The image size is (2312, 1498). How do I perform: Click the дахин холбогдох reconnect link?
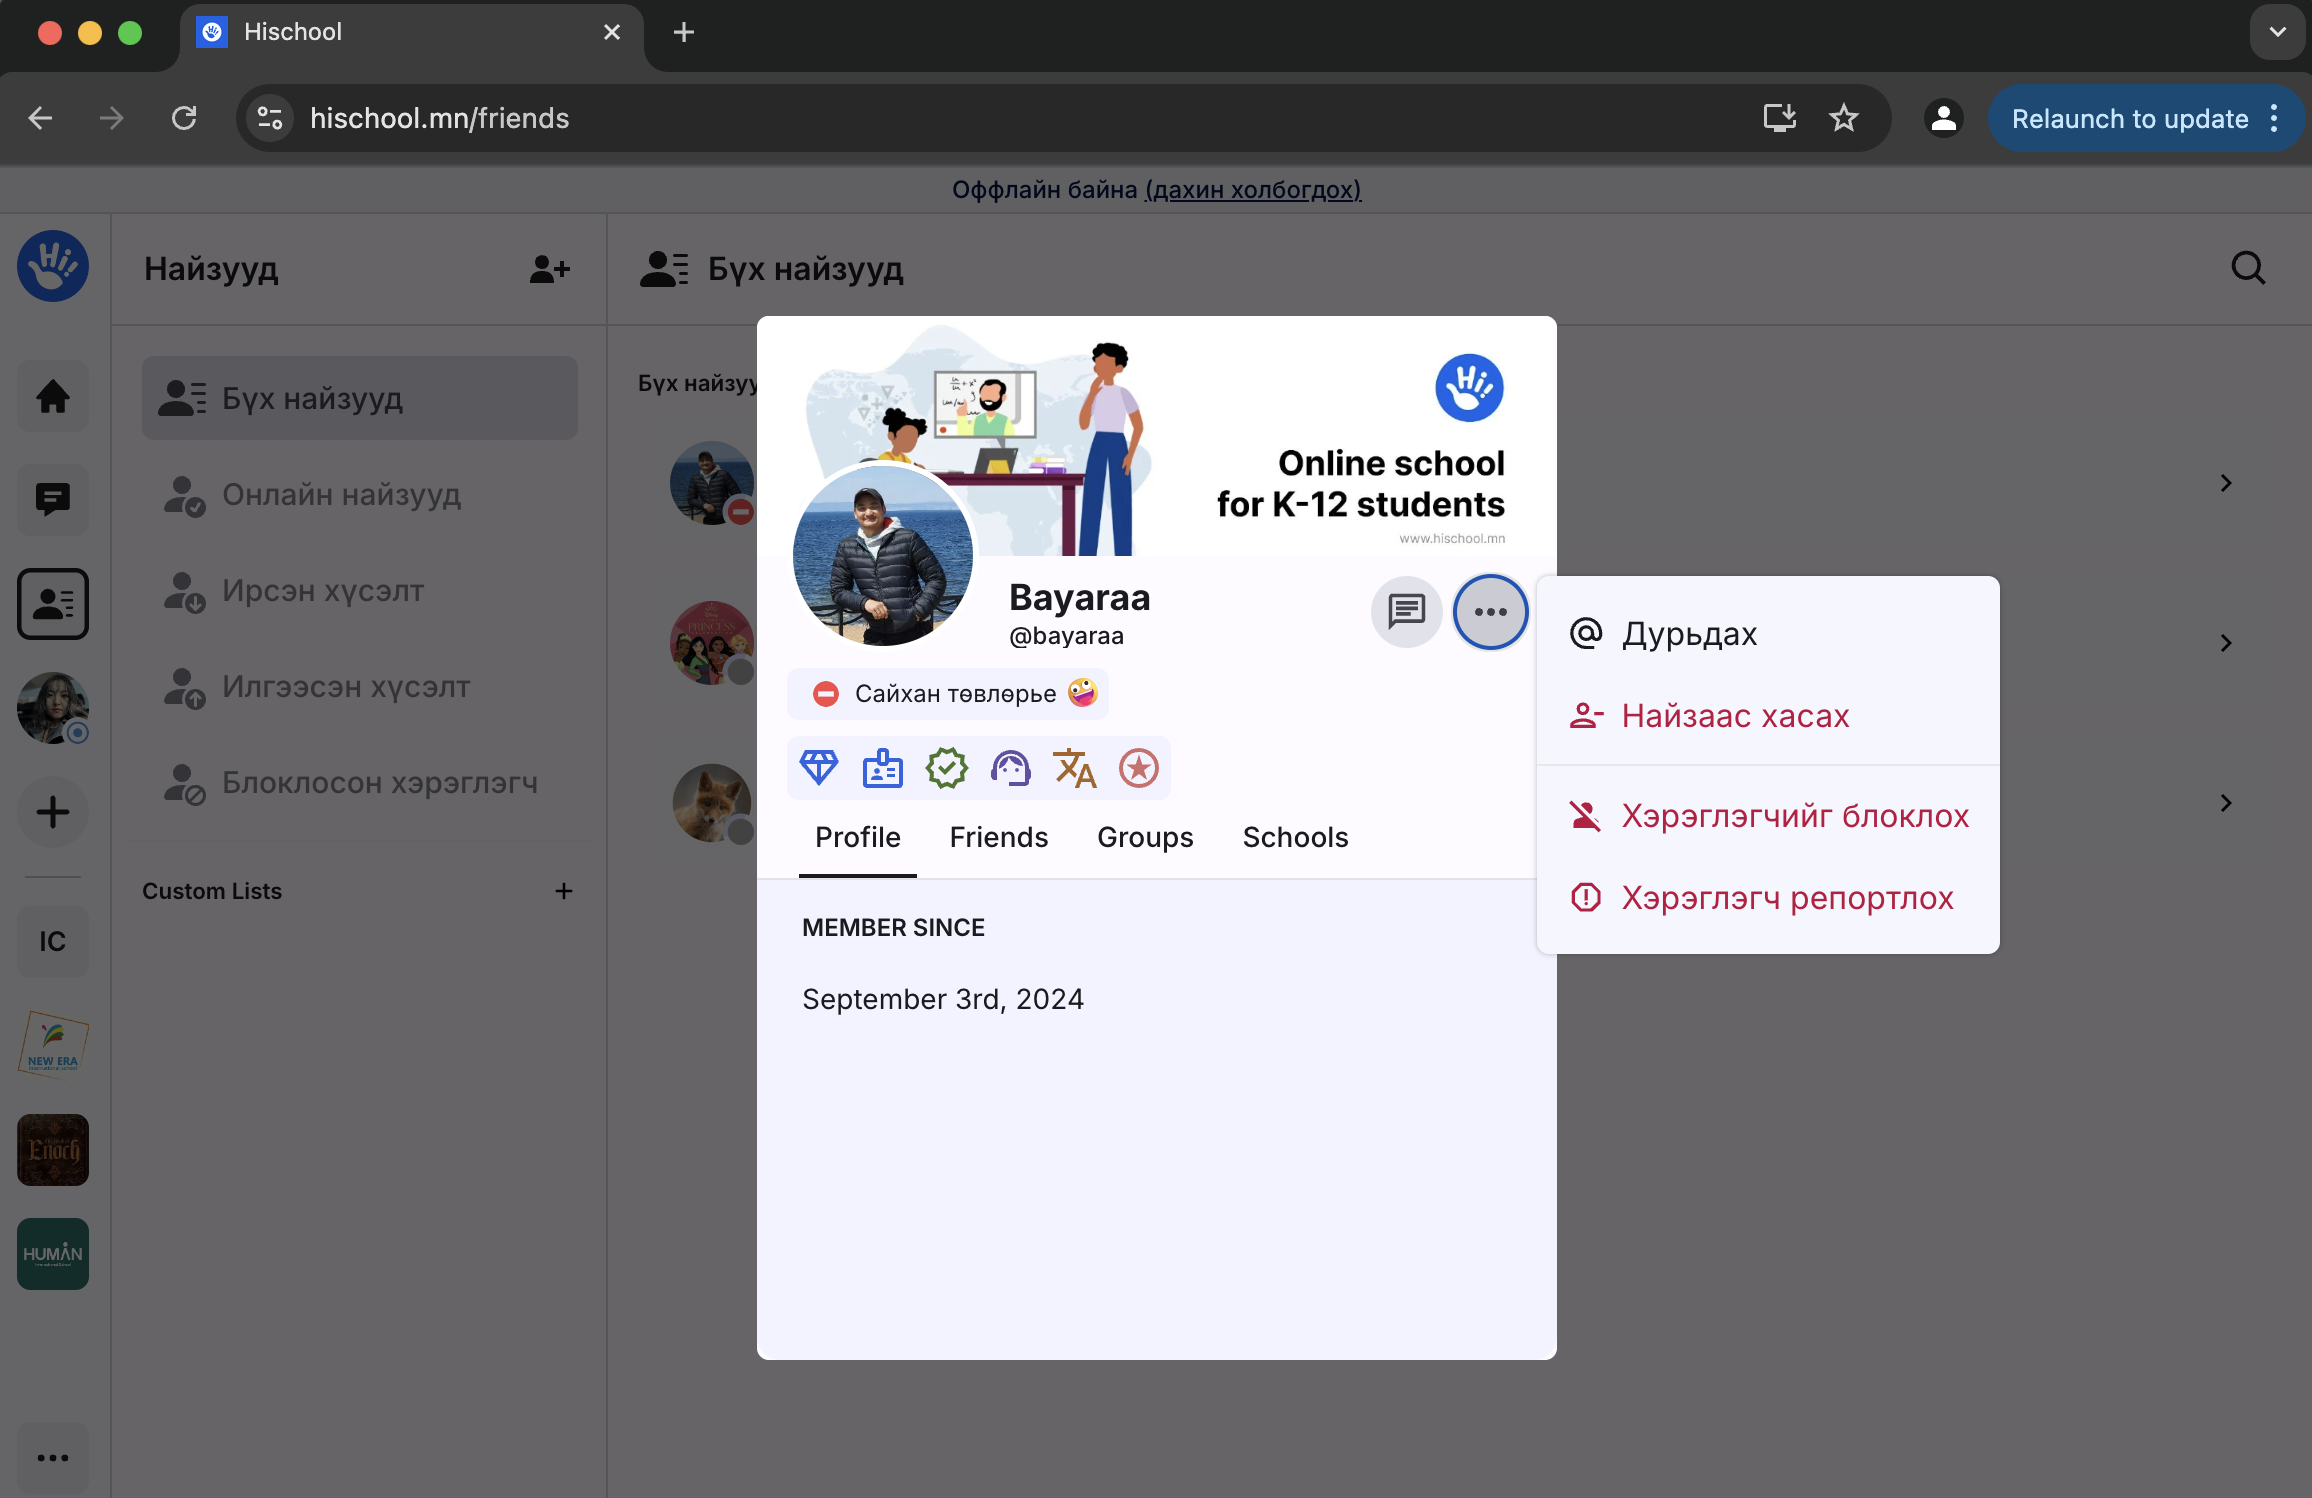coord(1253,190)
